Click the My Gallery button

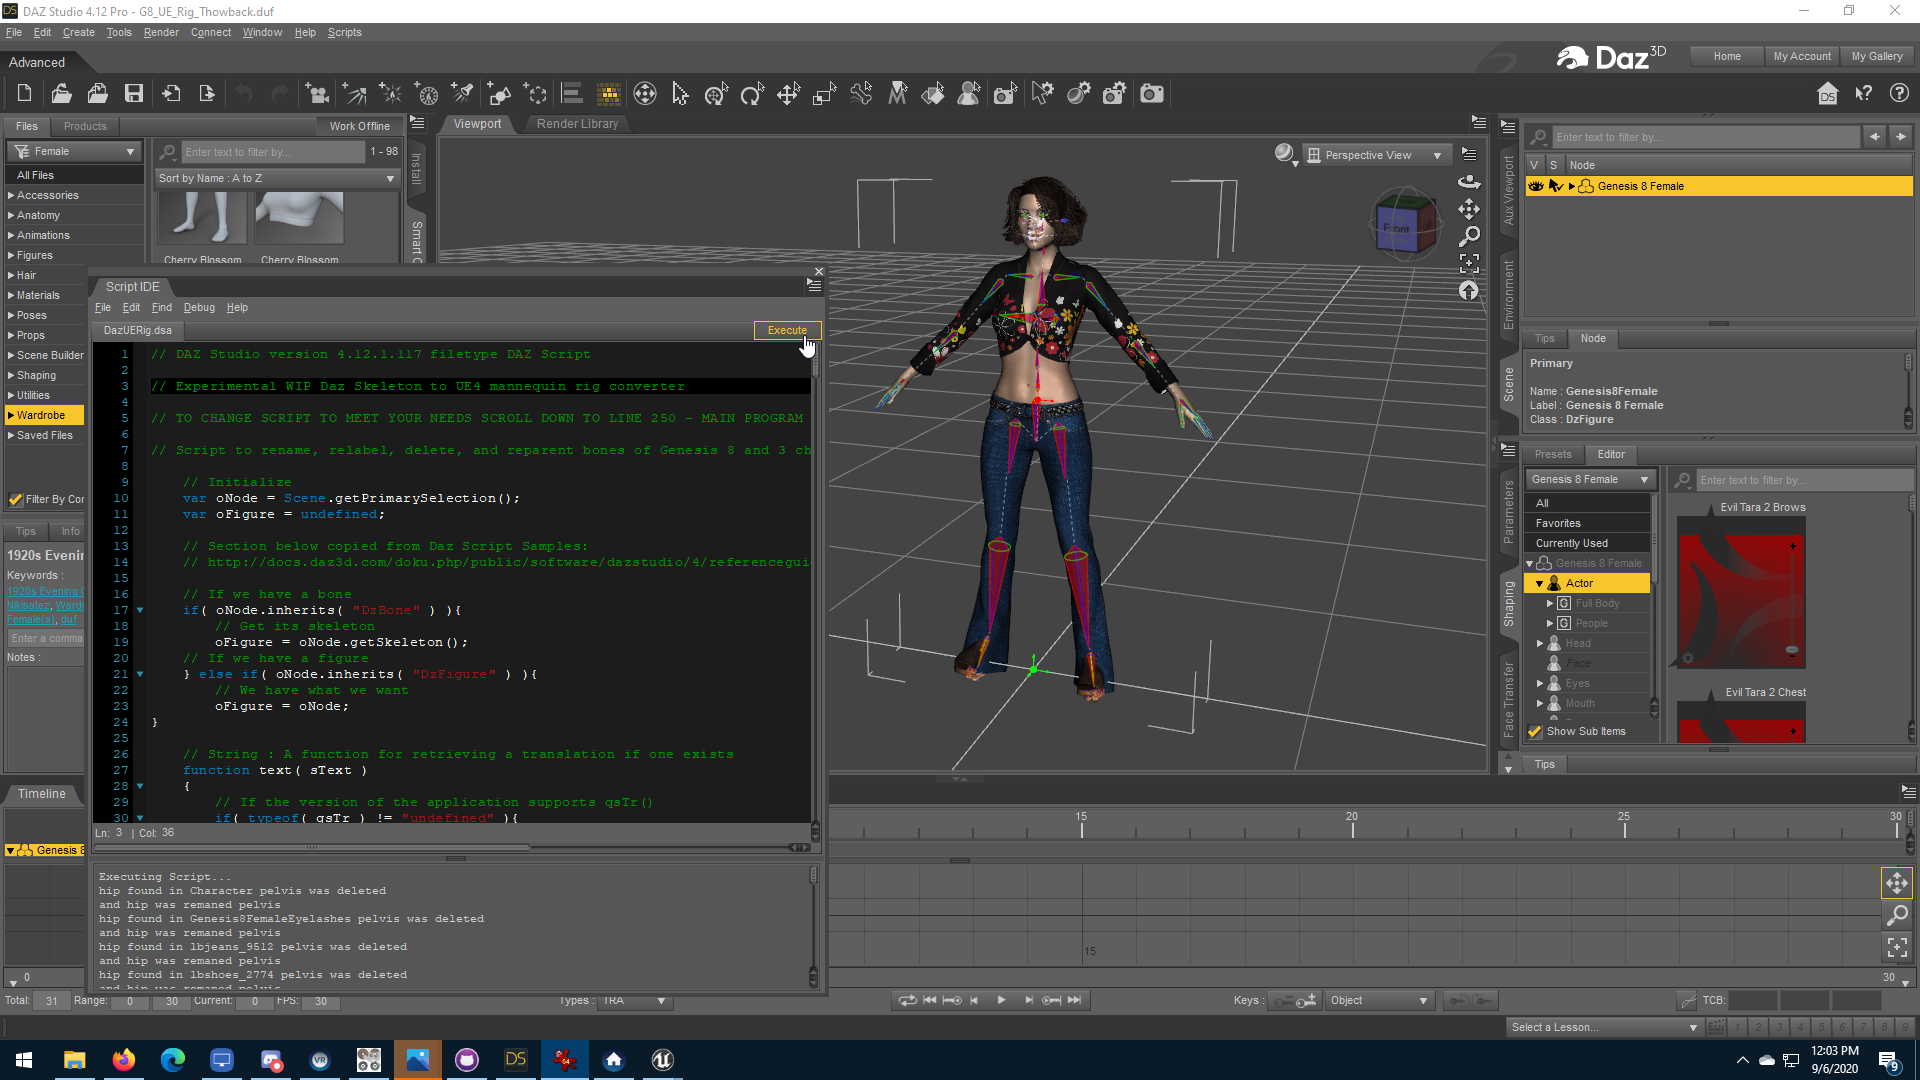tap(1877, 56)
